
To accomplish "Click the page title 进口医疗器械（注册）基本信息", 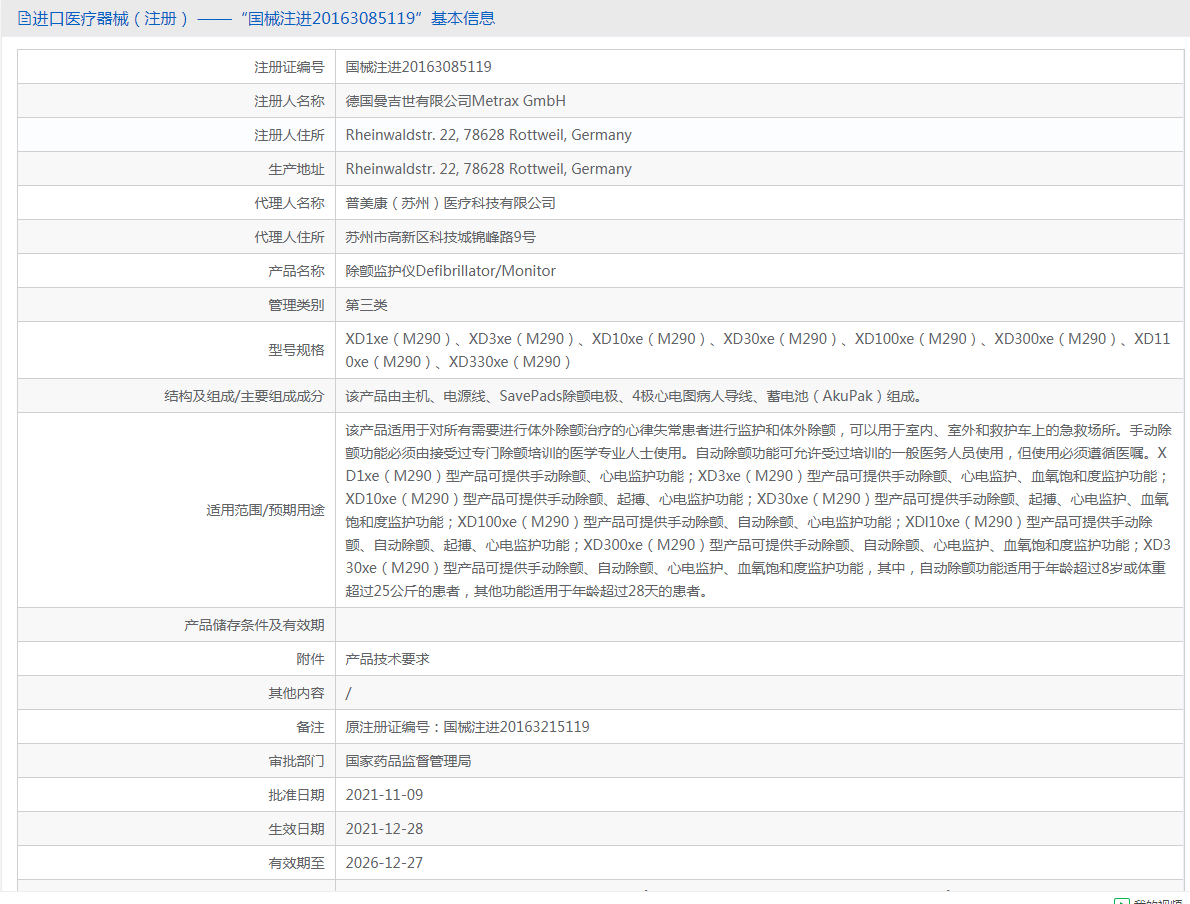I will coord(263,18).
